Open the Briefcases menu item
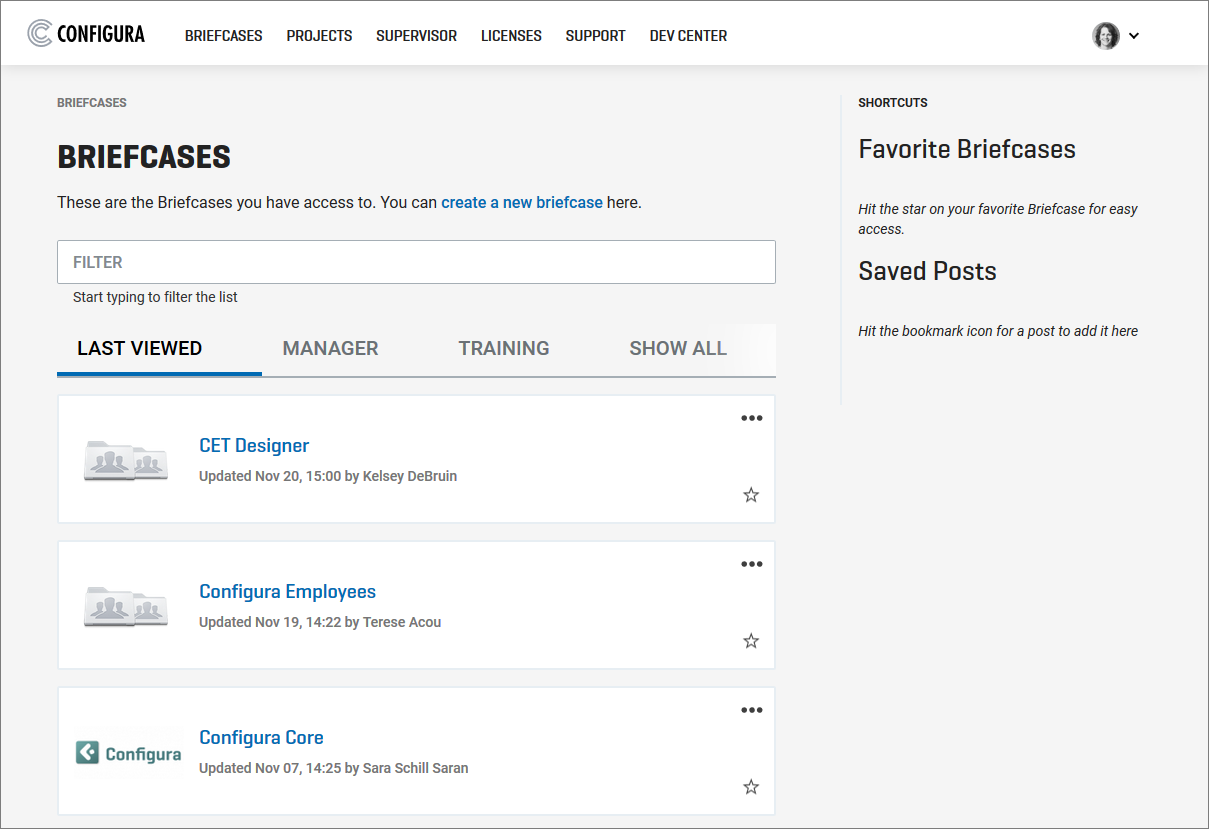1209x829 pixels. click(x=224, y=36)
